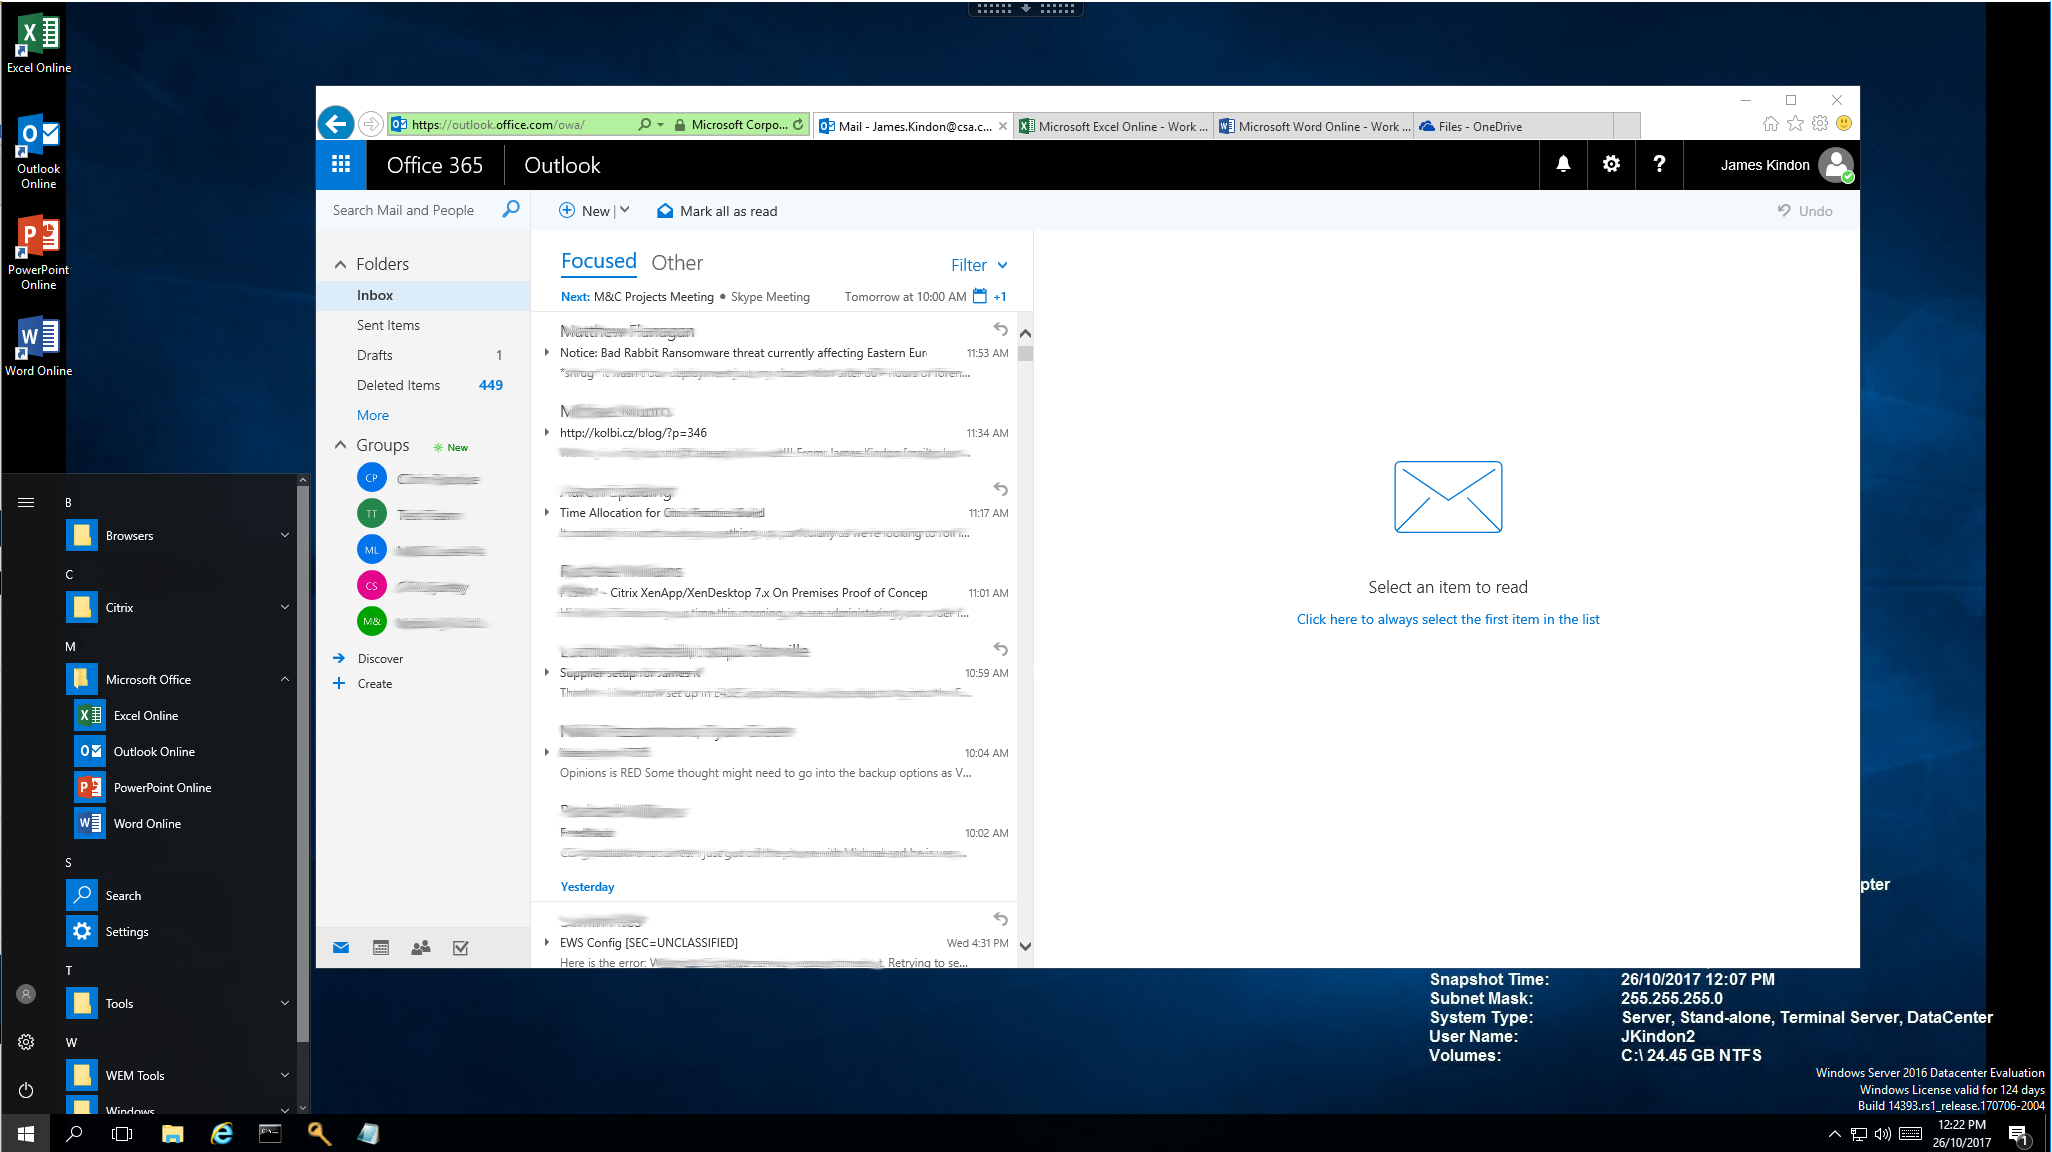Open taskbar search magnifier
Image resolution: width=2052 pixels, height=1152 pixels.
click(x=74, y=1133)
